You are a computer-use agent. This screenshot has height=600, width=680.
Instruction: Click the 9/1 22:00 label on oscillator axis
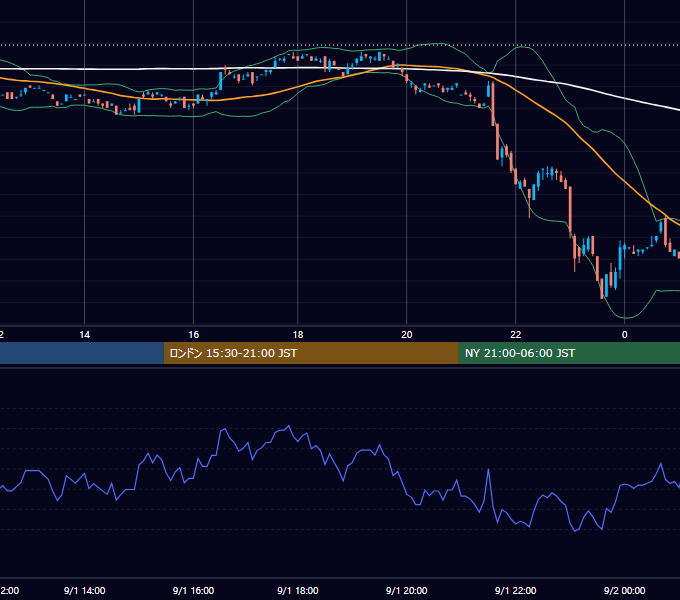pyautogui.click(x=516, y=591)
